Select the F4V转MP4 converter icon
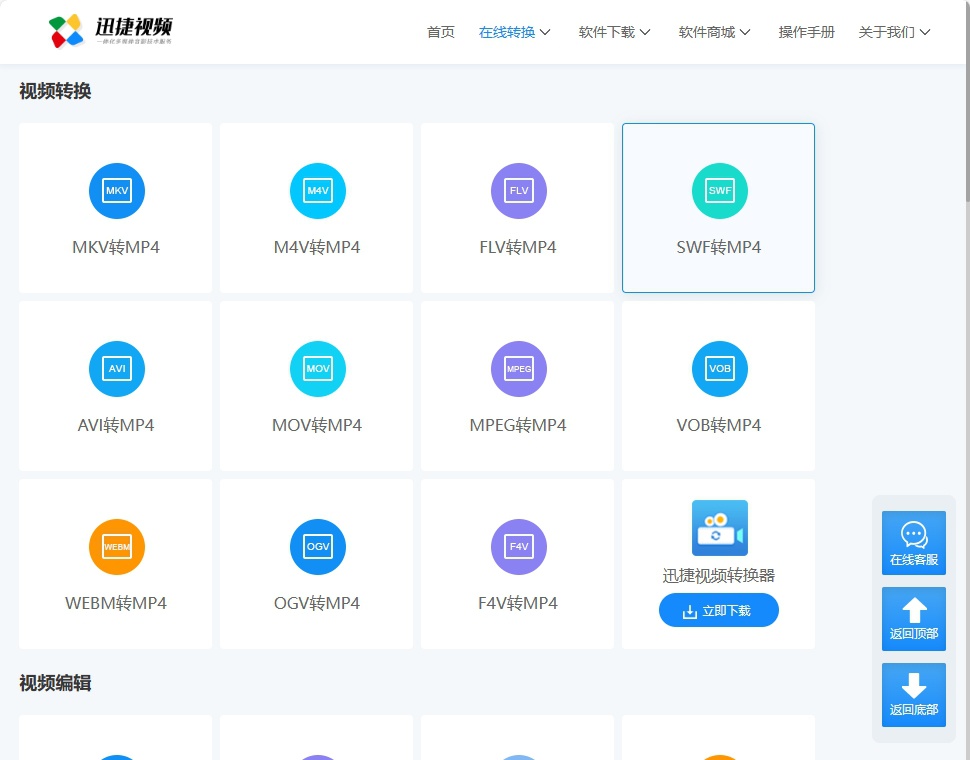 pos(518,546)
